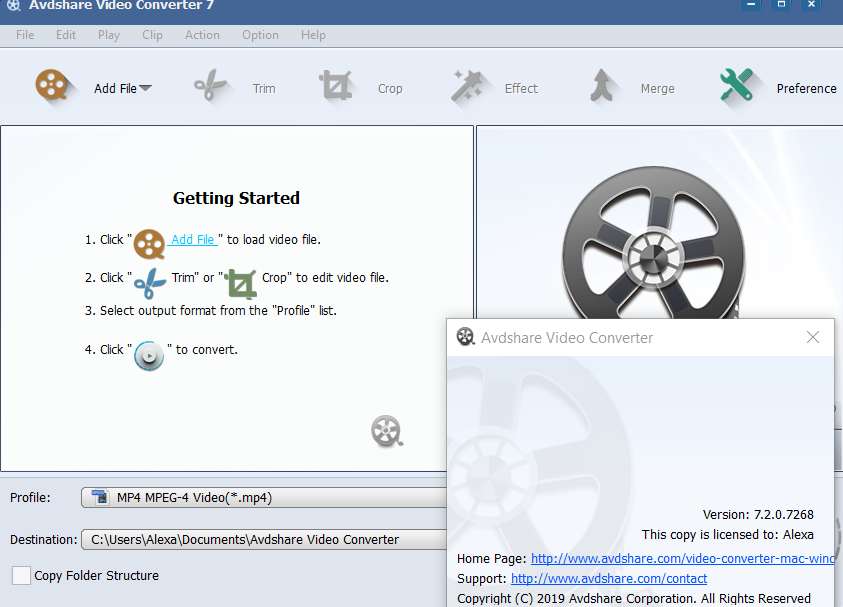Click the Merge toolbar label
The height and width of the screenshot is (607, 843).
pyautogui.click(x=658, y=89)
